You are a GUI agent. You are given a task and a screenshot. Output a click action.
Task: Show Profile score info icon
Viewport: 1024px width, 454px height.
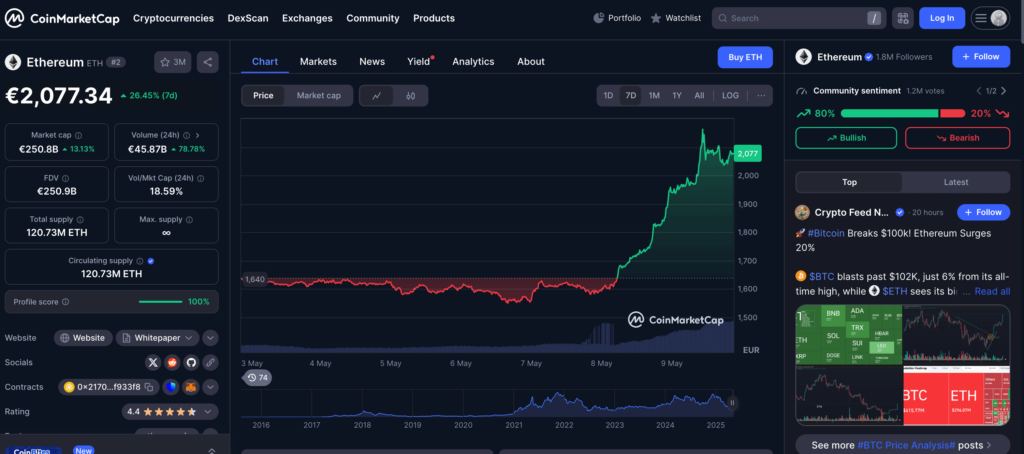65,302
